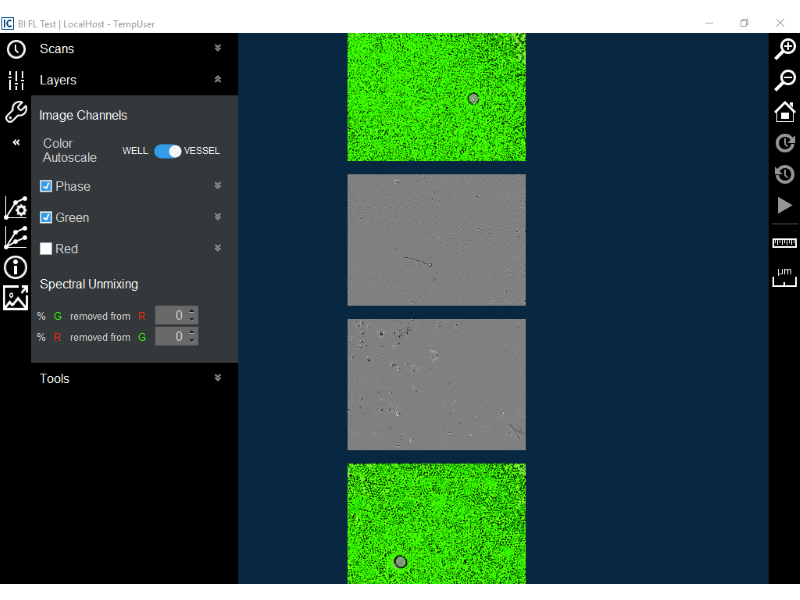Screen dimensions: 800x600
Task: Toggle the µm scale bar icon
Action: pos(785,277)
